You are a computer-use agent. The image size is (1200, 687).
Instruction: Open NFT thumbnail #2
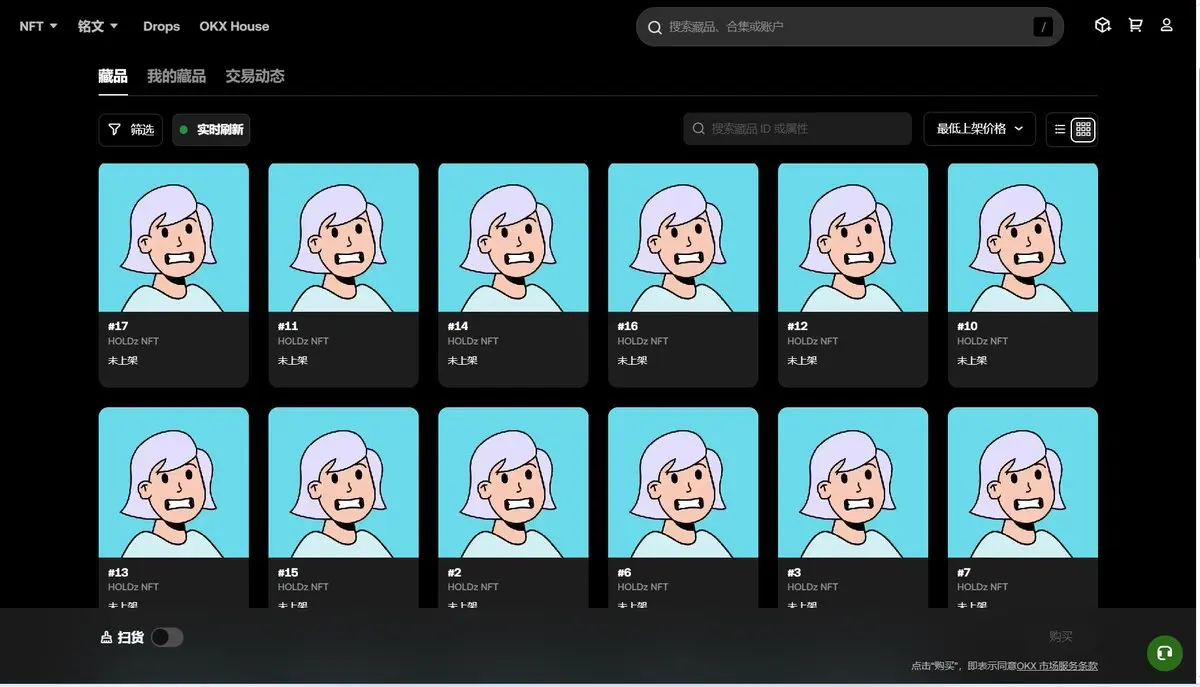pyautogui.click(x=513, y=482)
